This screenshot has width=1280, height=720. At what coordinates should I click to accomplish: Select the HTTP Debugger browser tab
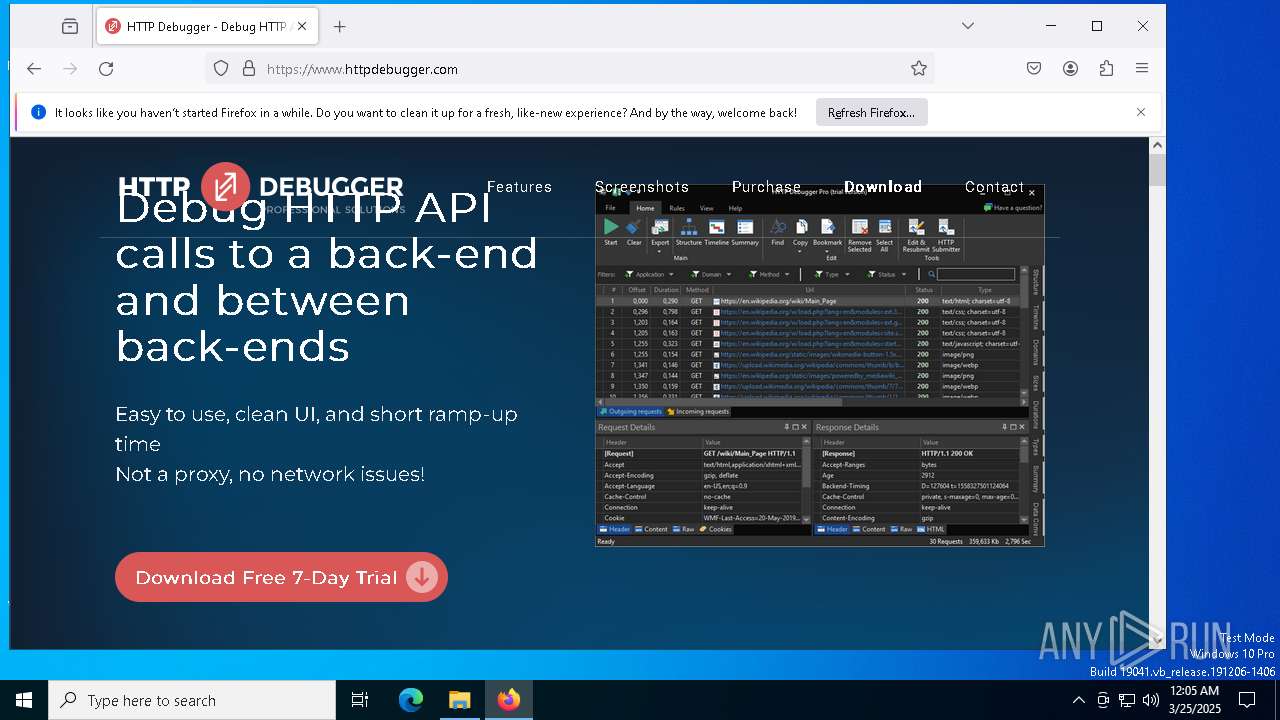coord(208,27)
